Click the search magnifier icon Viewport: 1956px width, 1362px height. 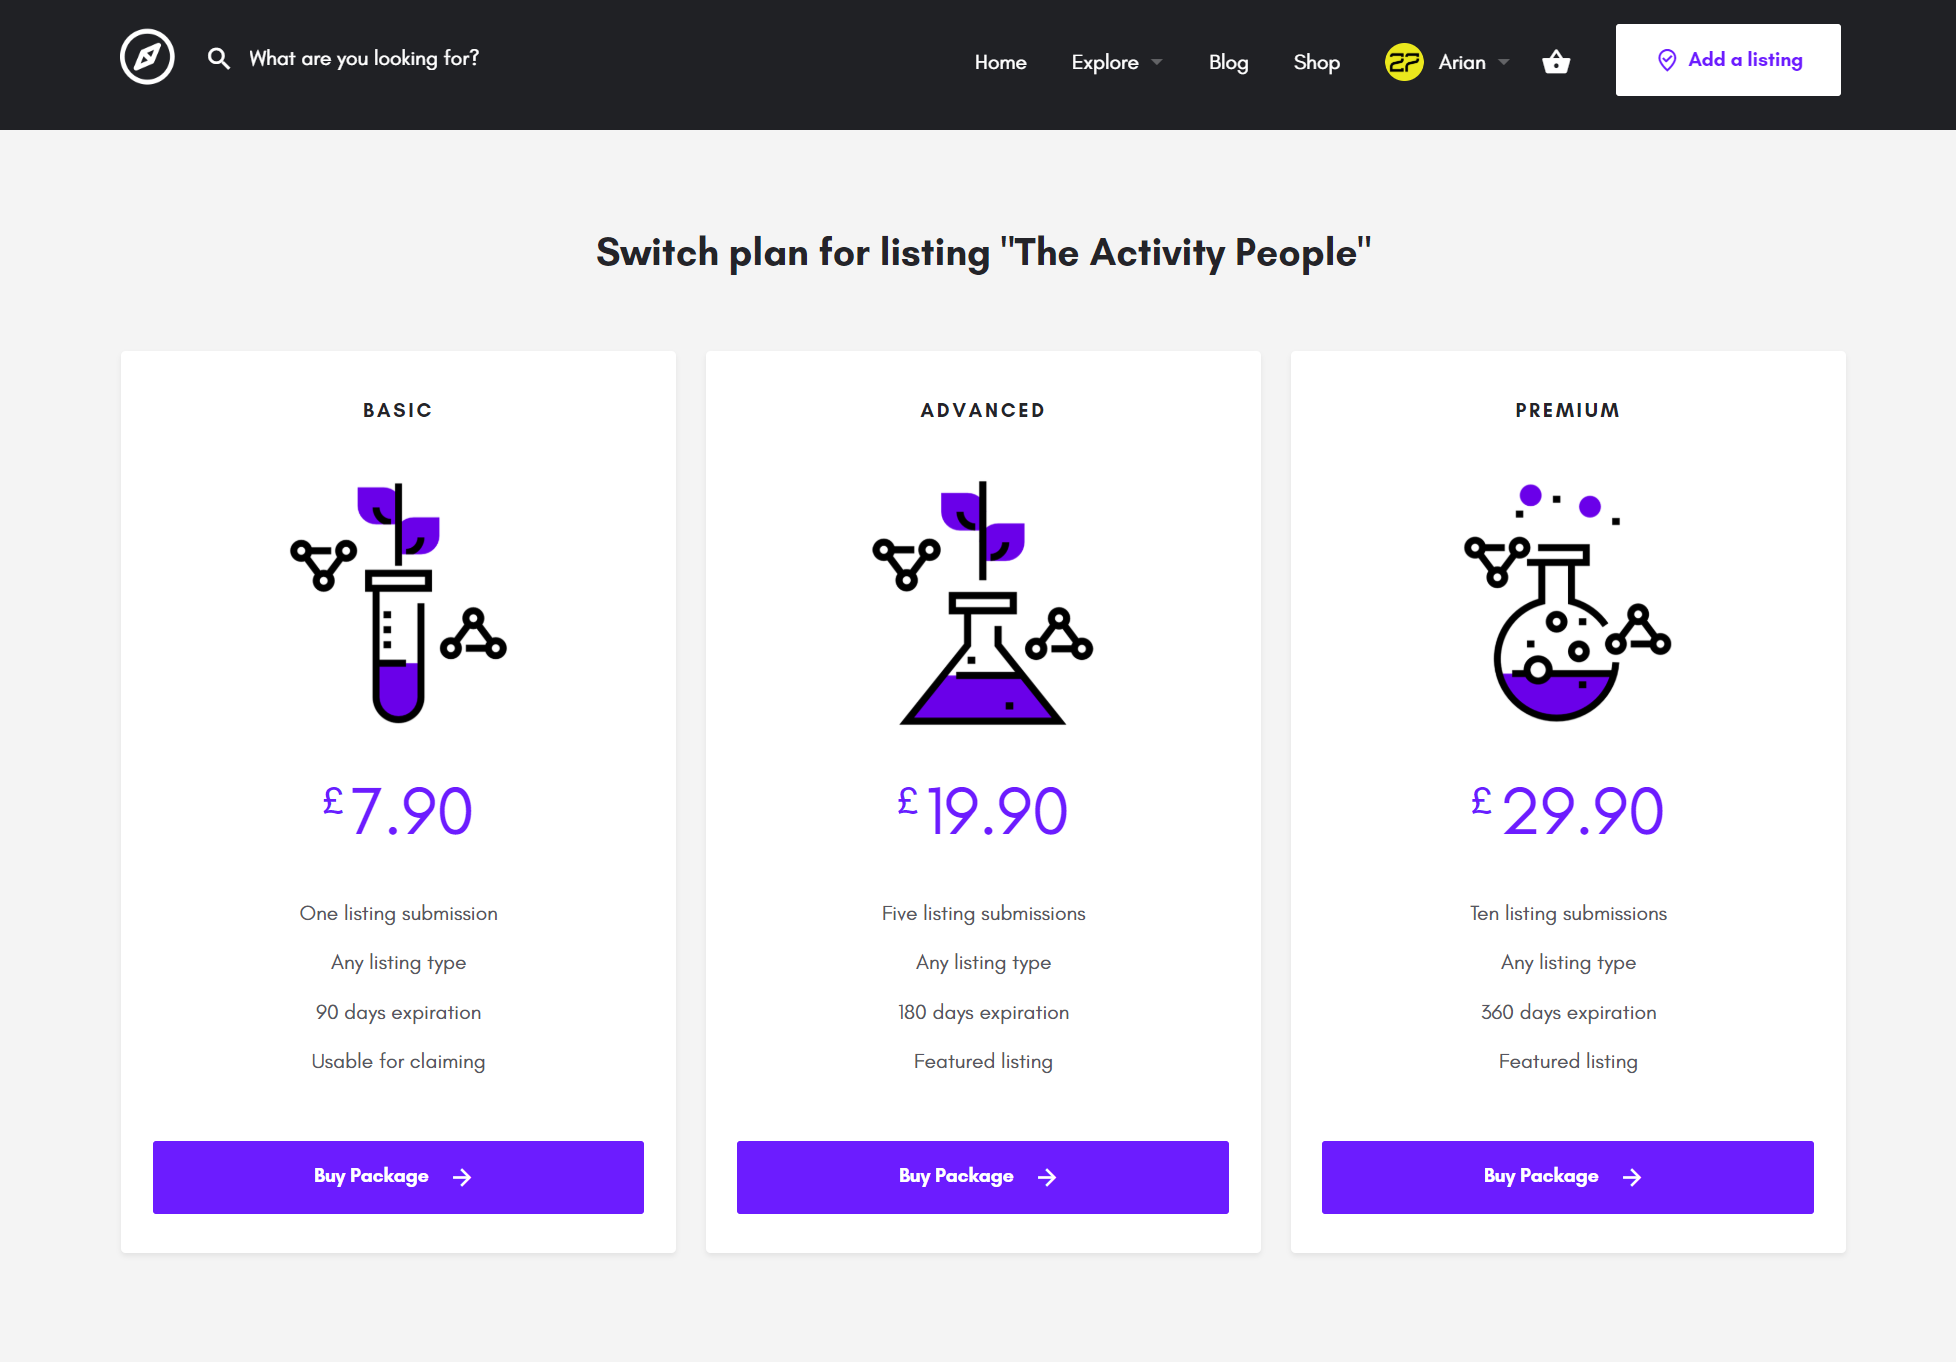[x=218, y=58]
